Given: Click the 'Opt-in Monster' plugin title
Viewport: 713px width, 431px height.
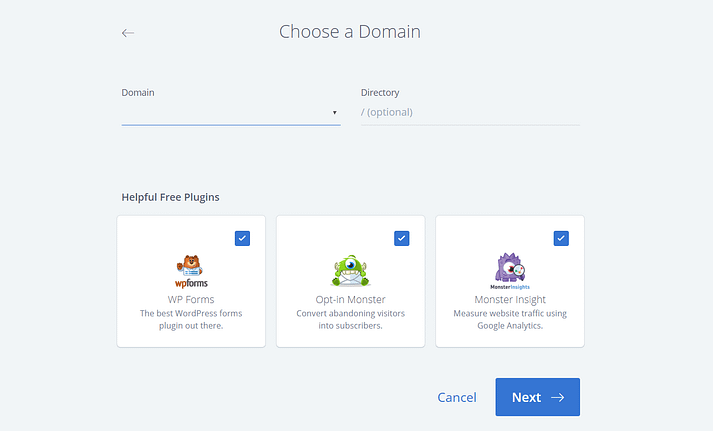Looking at the screenshot, I should coord(350,300).
